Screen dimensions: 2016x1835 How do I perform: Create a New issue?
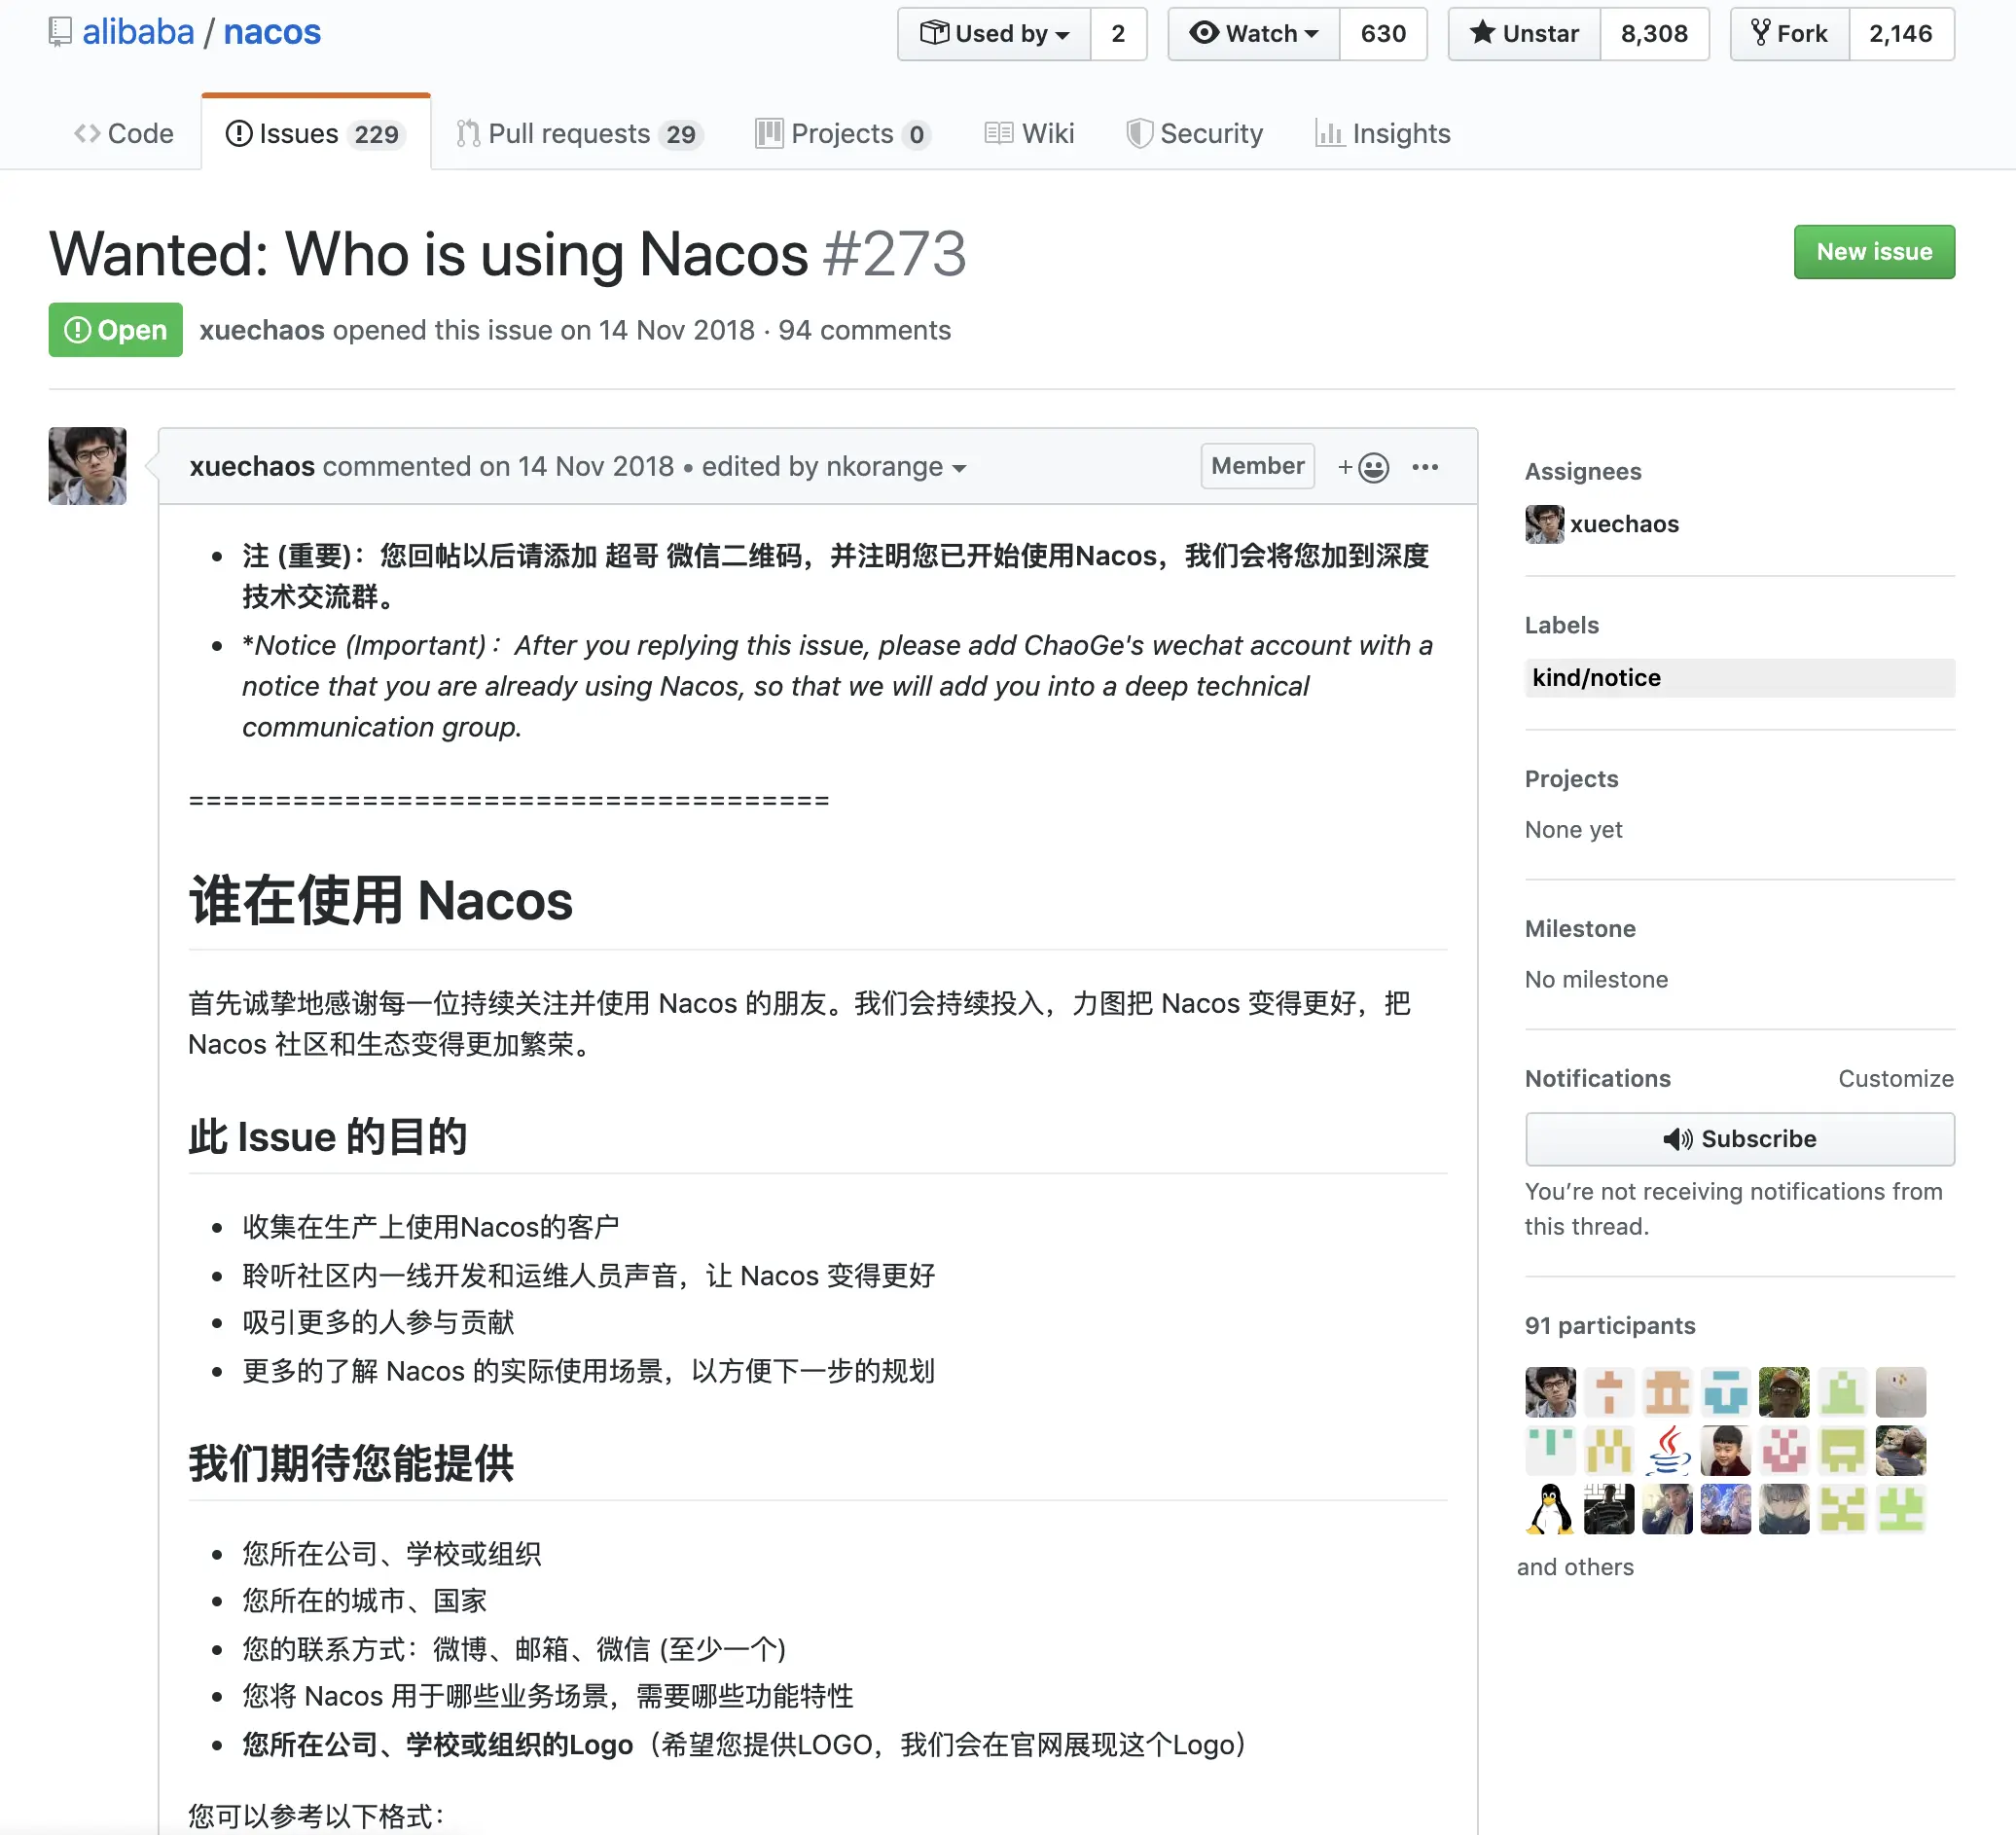click(1873, 252)
